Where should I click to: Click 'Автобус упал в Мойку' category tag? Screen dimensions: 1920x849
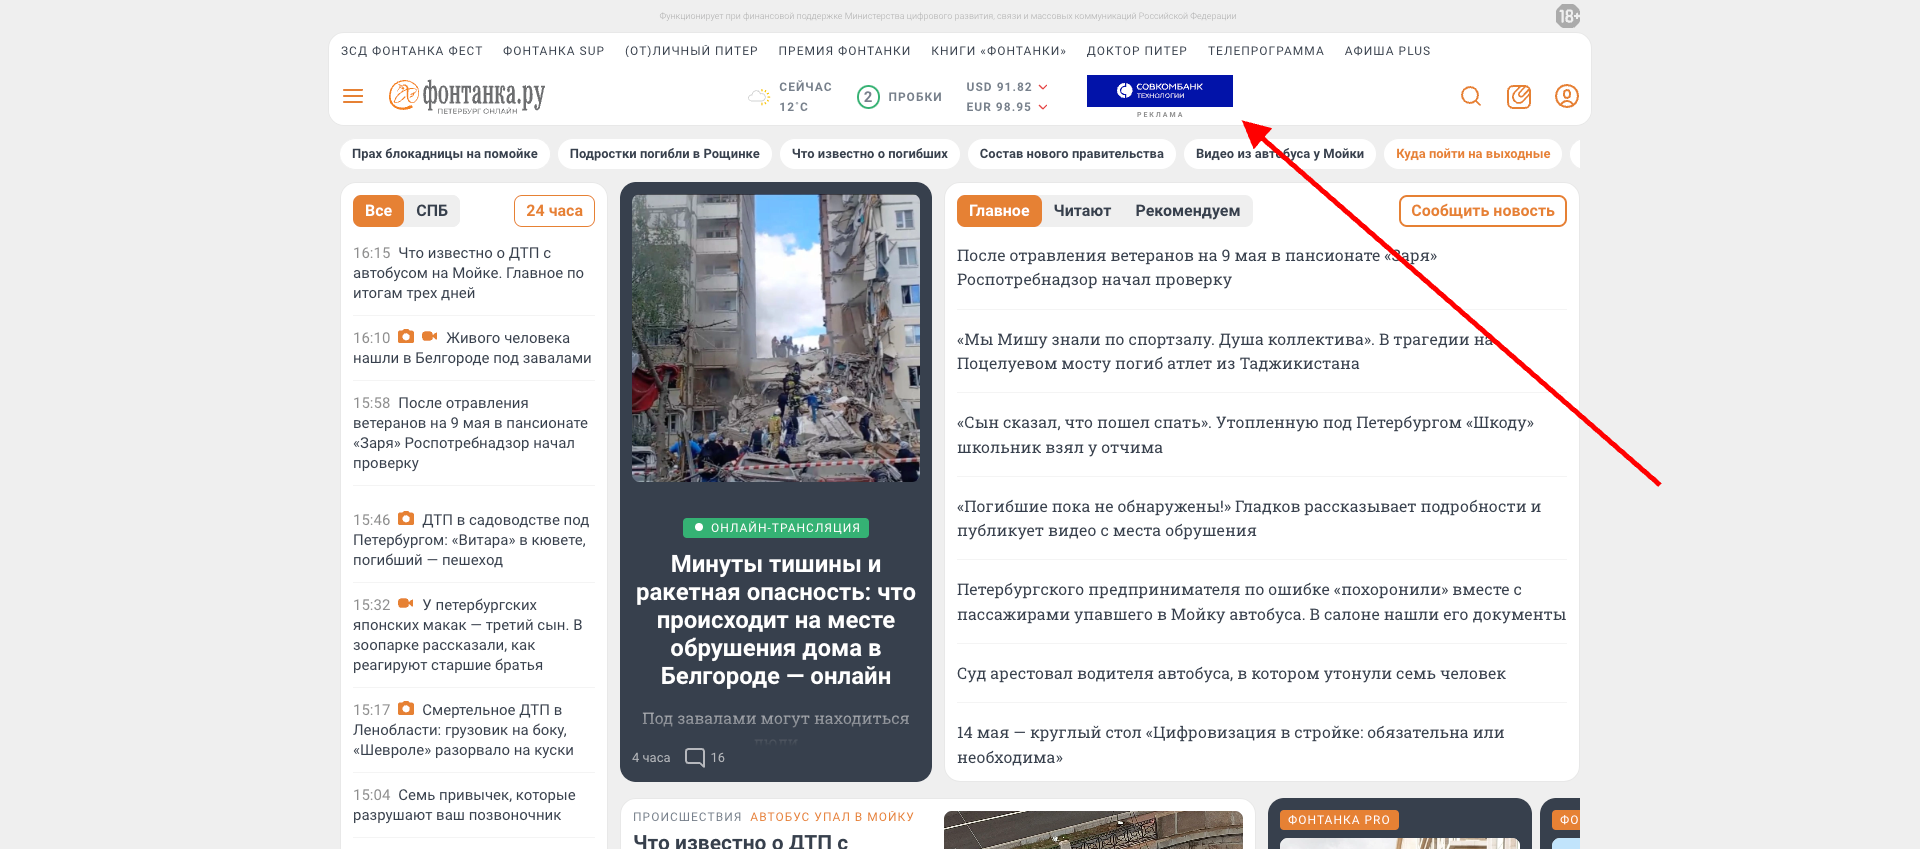click(832, 817)
